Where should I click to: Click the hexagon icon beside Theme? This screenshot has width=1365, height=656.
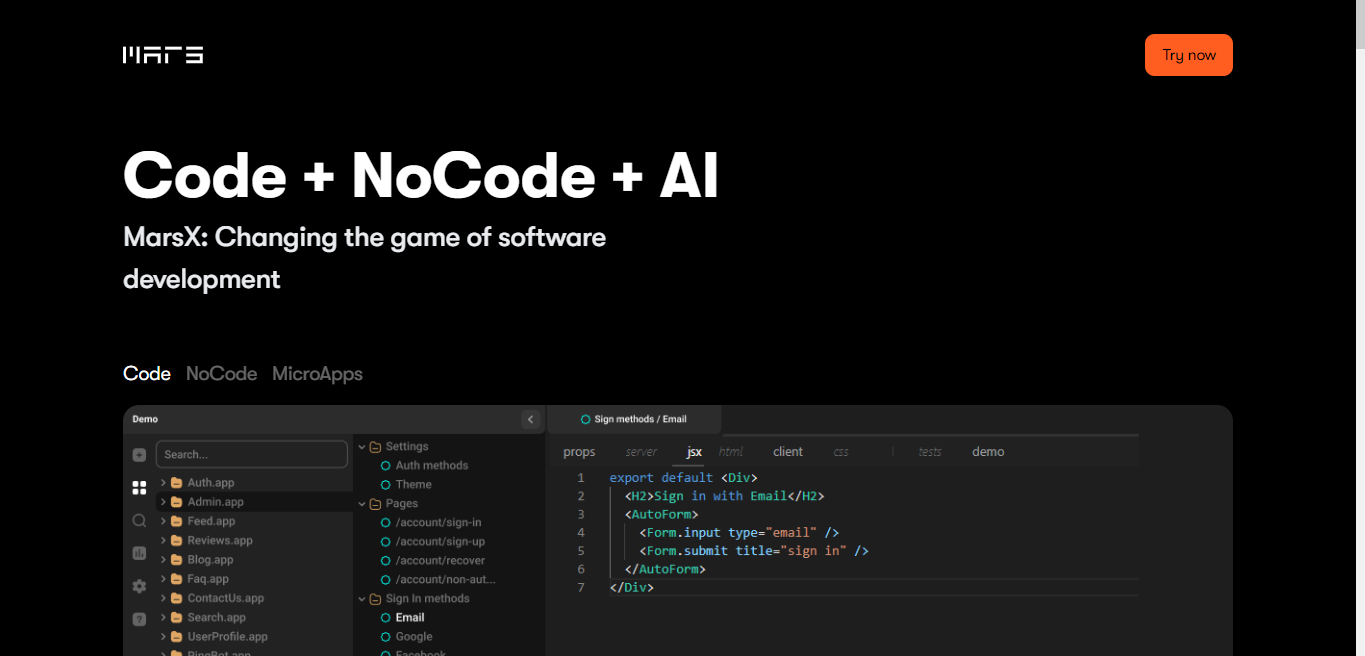[385, 484]
